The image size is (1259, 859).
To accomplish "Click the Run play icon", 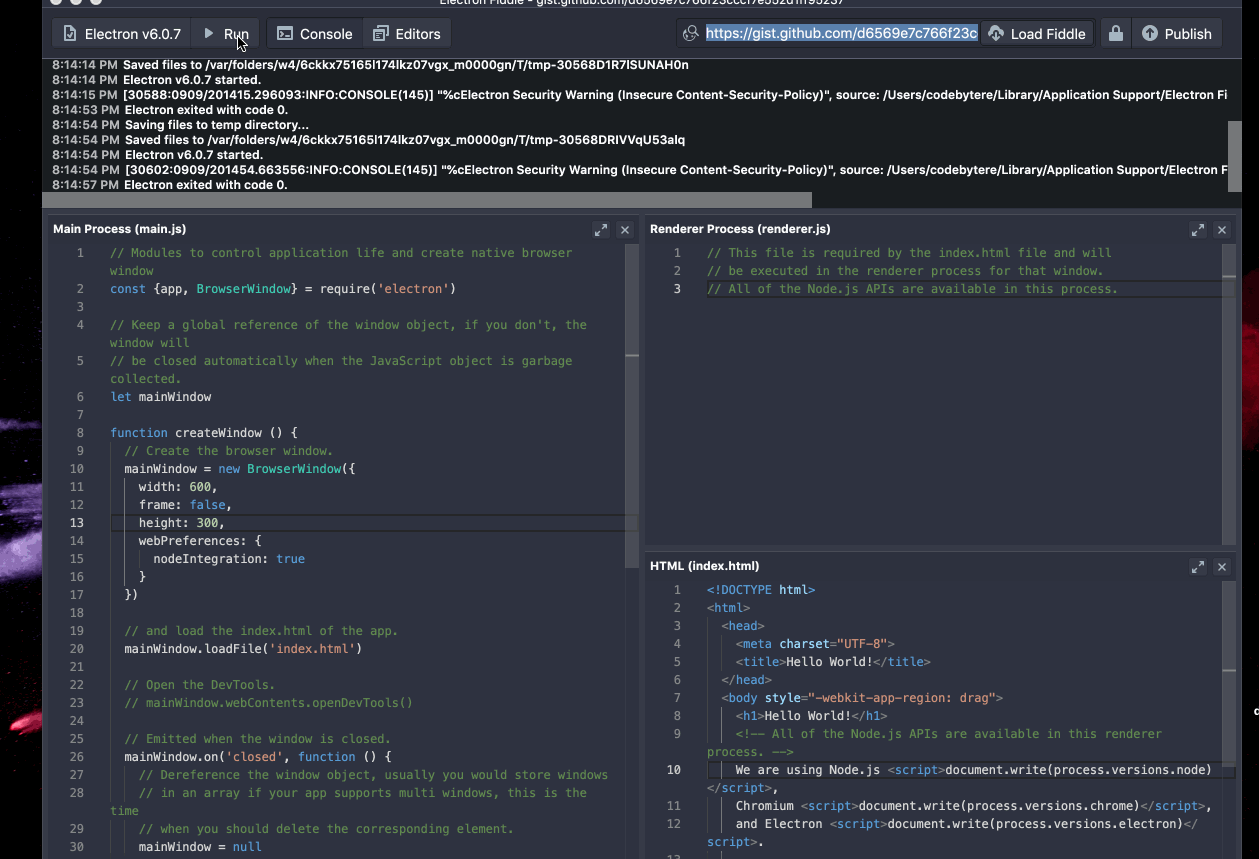I will click(x=210, y=33).
